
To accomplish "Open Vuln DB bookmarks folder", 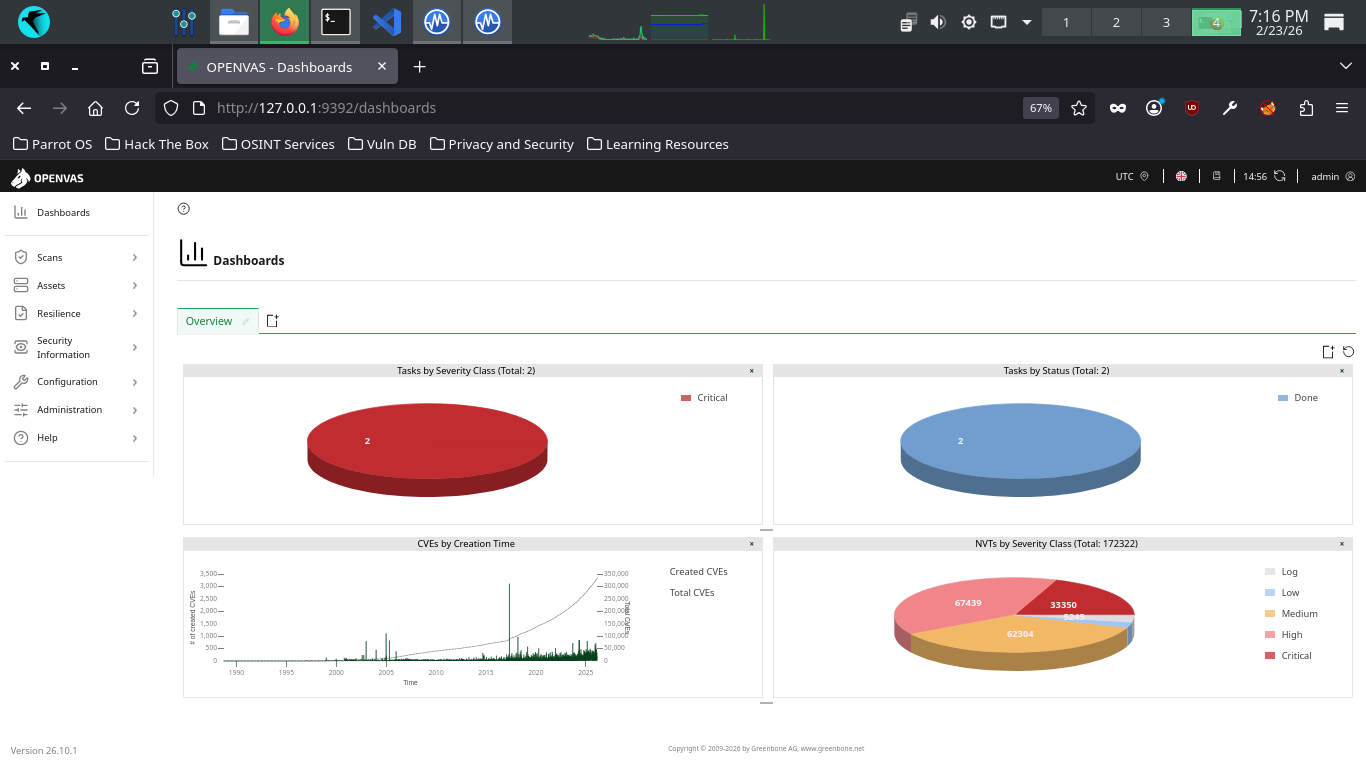I will pyautogui.click(x=382, y=144).
